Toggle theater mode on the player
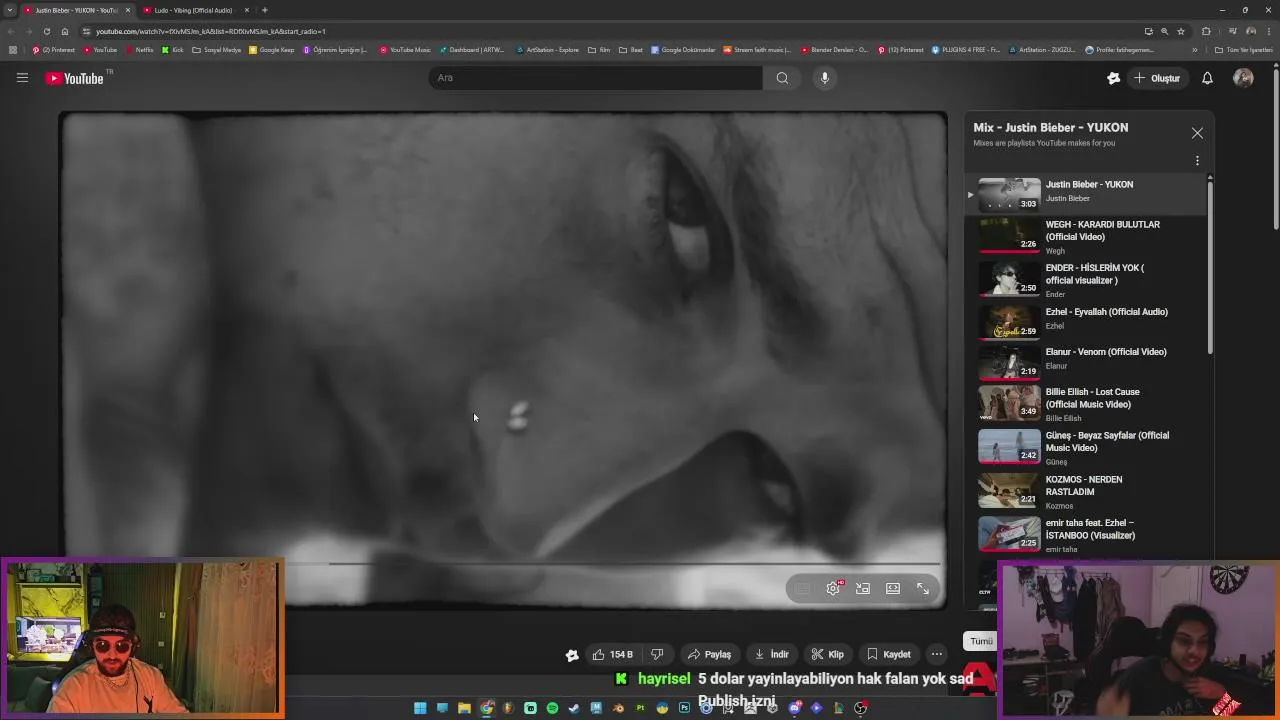This screenshot has width=1280, height=720. pos(893,588)
